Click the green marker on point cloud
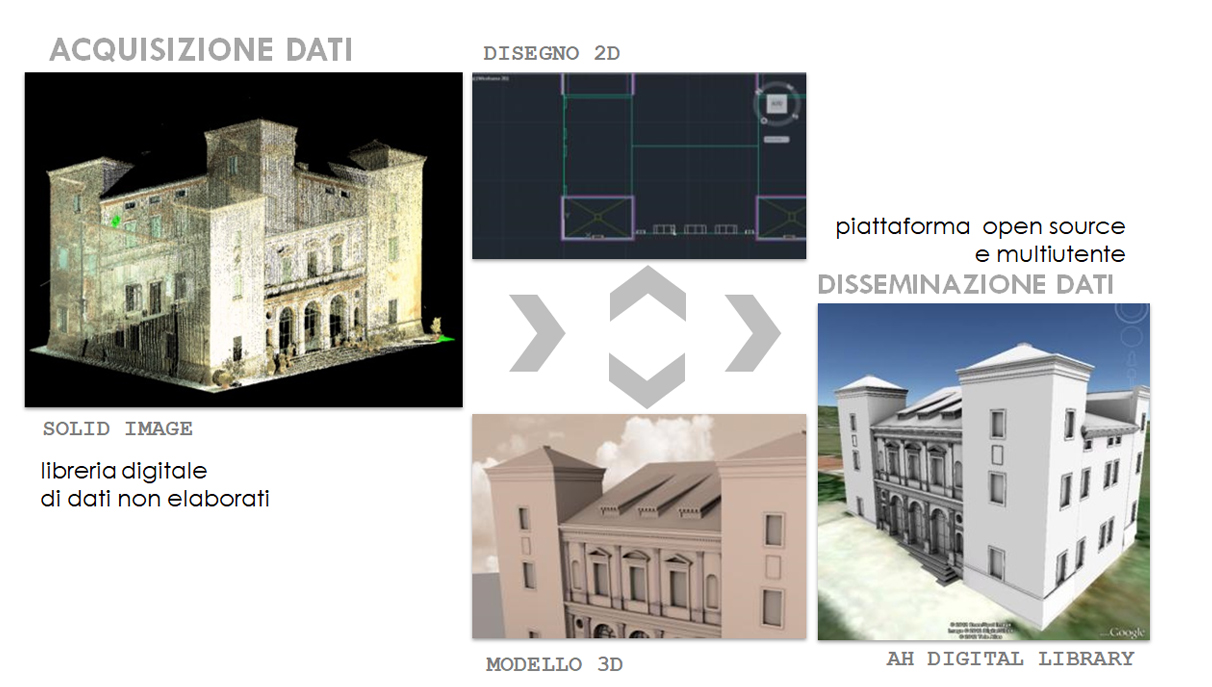 pos(117,220)
